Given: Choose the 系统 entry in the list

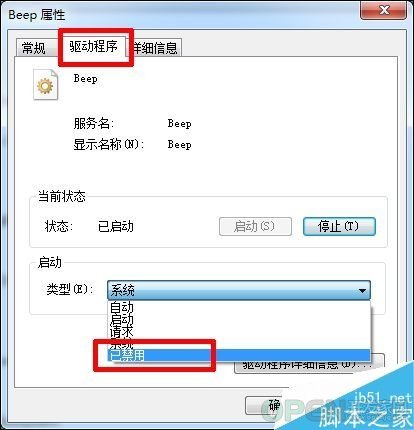Looking at the screenshot, I should pos(239,343).
